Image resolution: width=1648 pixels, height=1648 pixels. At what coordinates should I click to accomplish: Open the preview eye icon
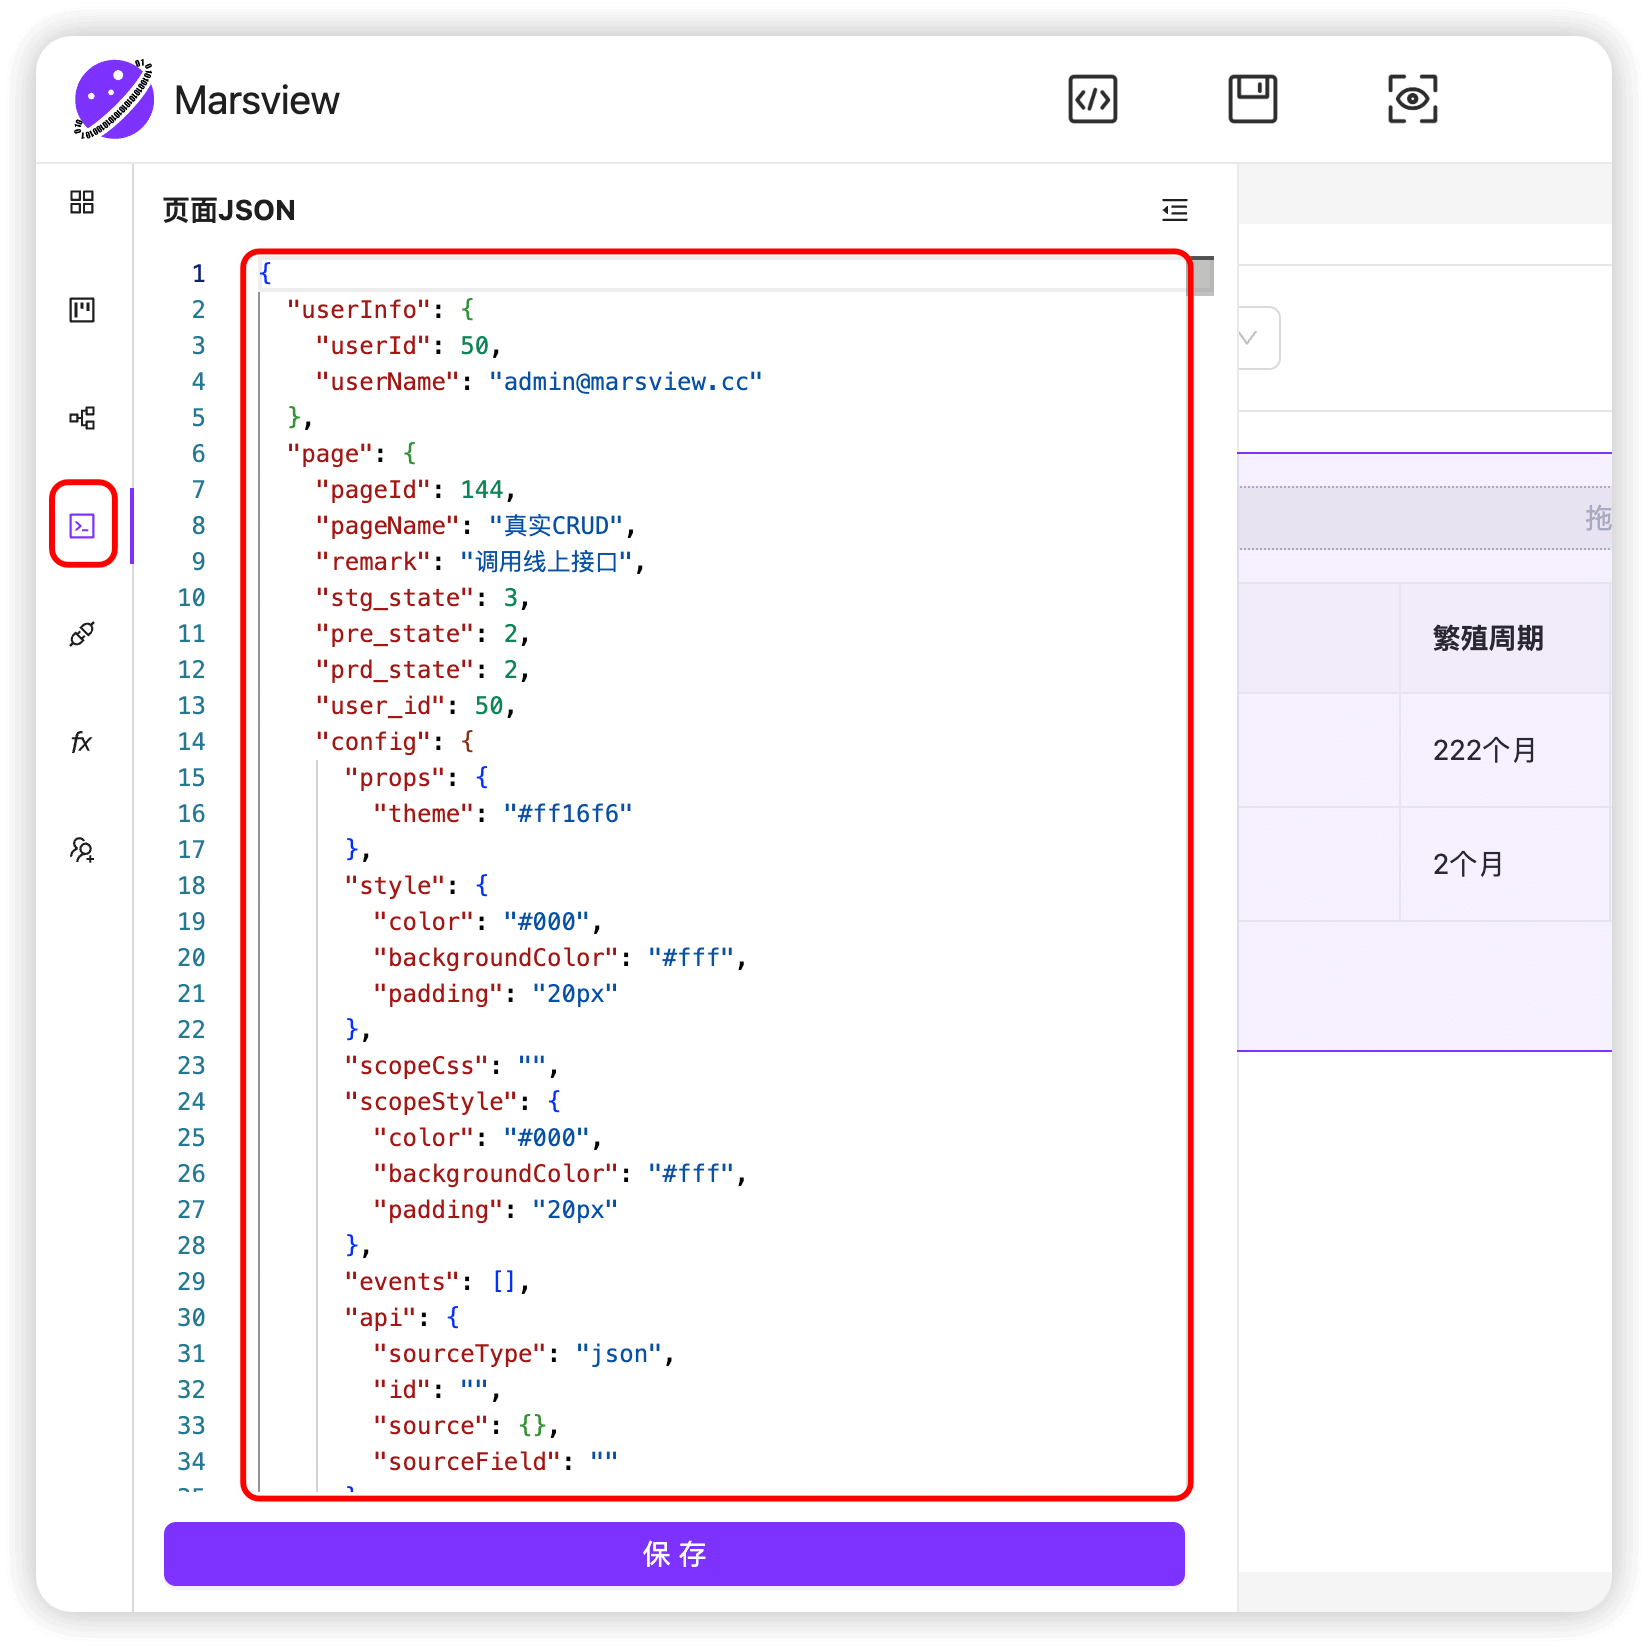[1412, 99]
